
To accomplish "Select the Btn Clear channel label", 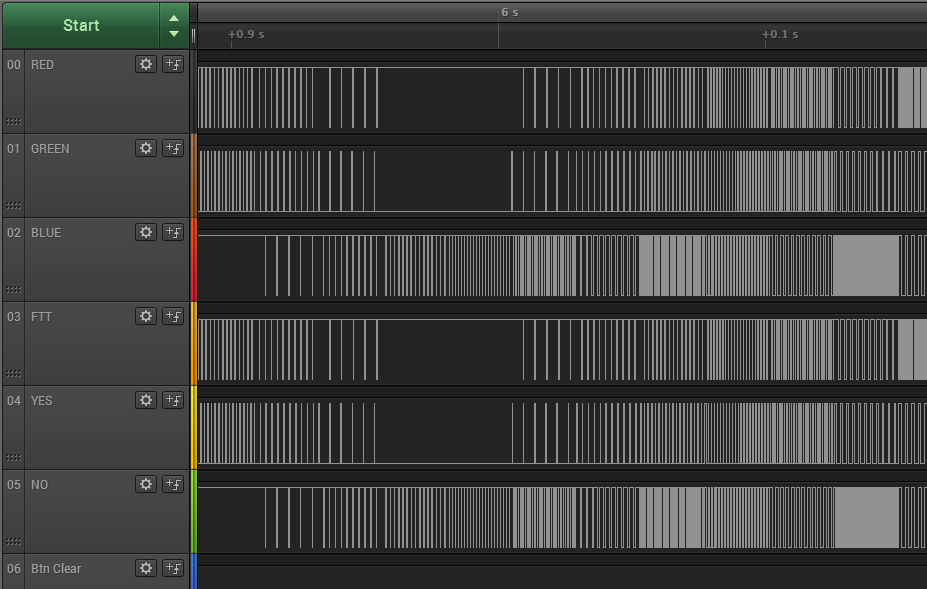I will tap(56, 568).
